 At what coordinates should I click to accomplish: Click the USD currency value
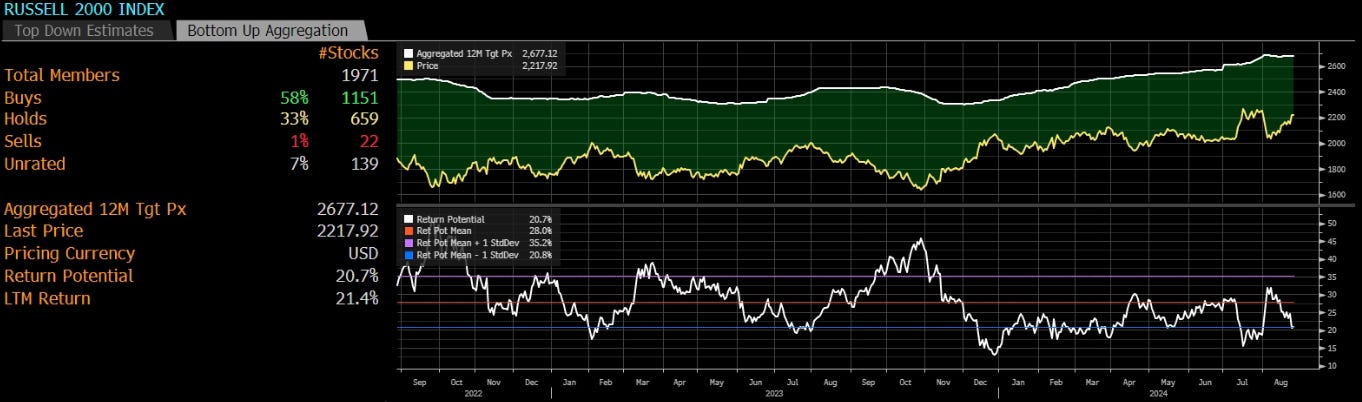(363, 253)
